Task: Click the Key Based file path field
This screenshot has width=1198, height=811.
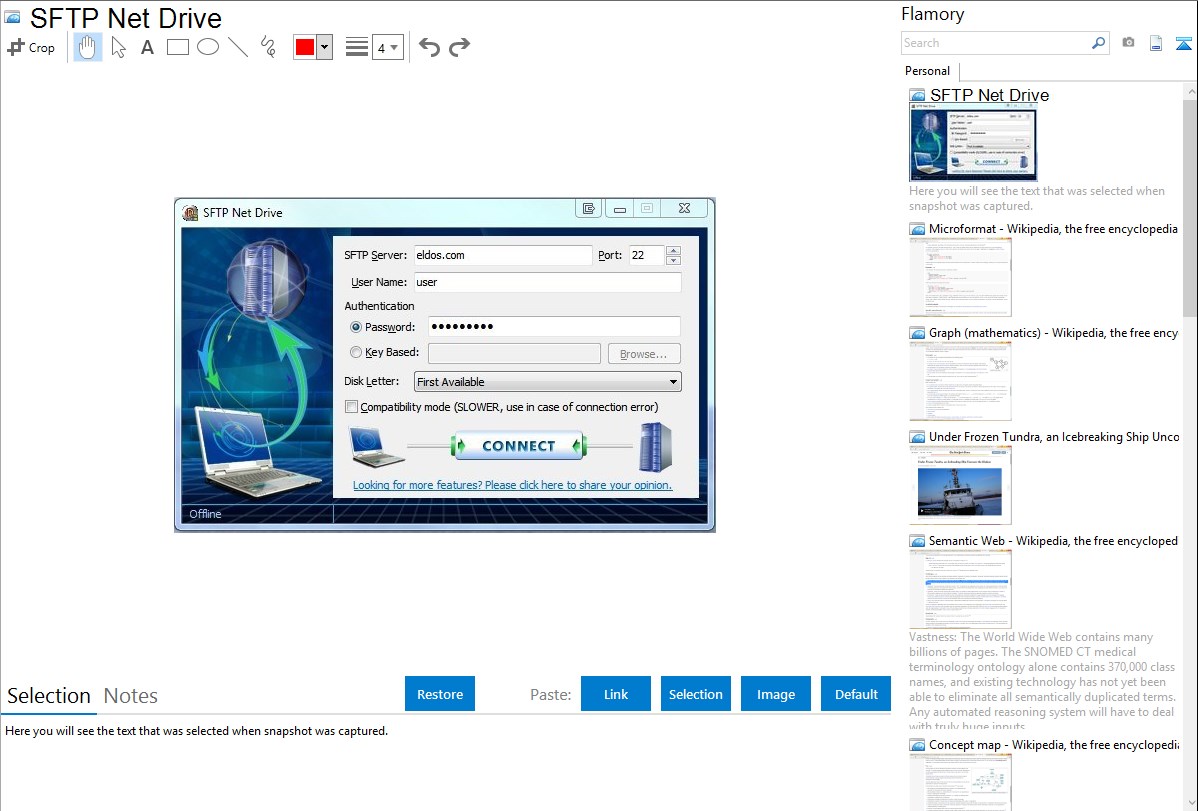Action: [514, 353]
